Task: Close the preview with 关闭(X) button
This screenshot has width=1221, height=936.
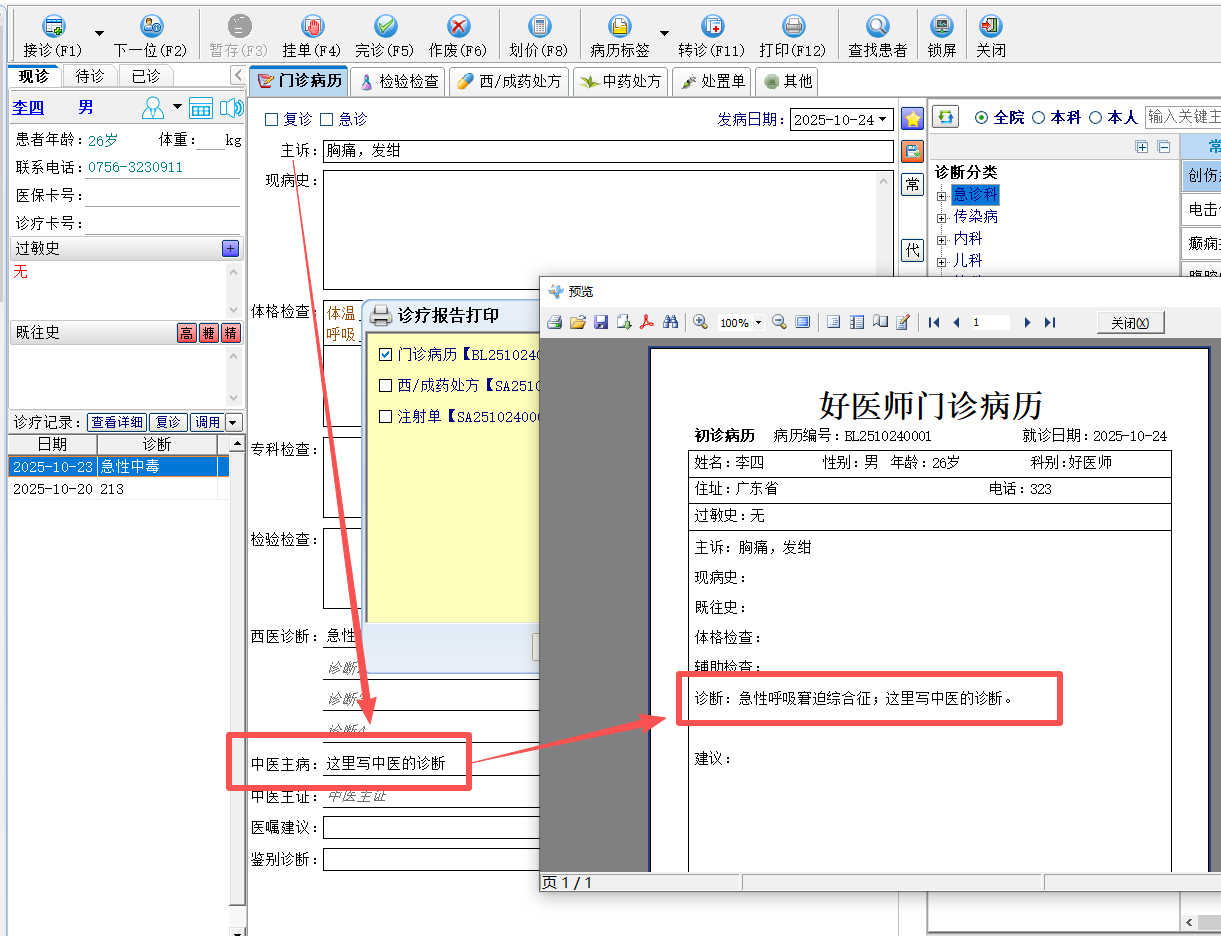Action: (1130, 322)
